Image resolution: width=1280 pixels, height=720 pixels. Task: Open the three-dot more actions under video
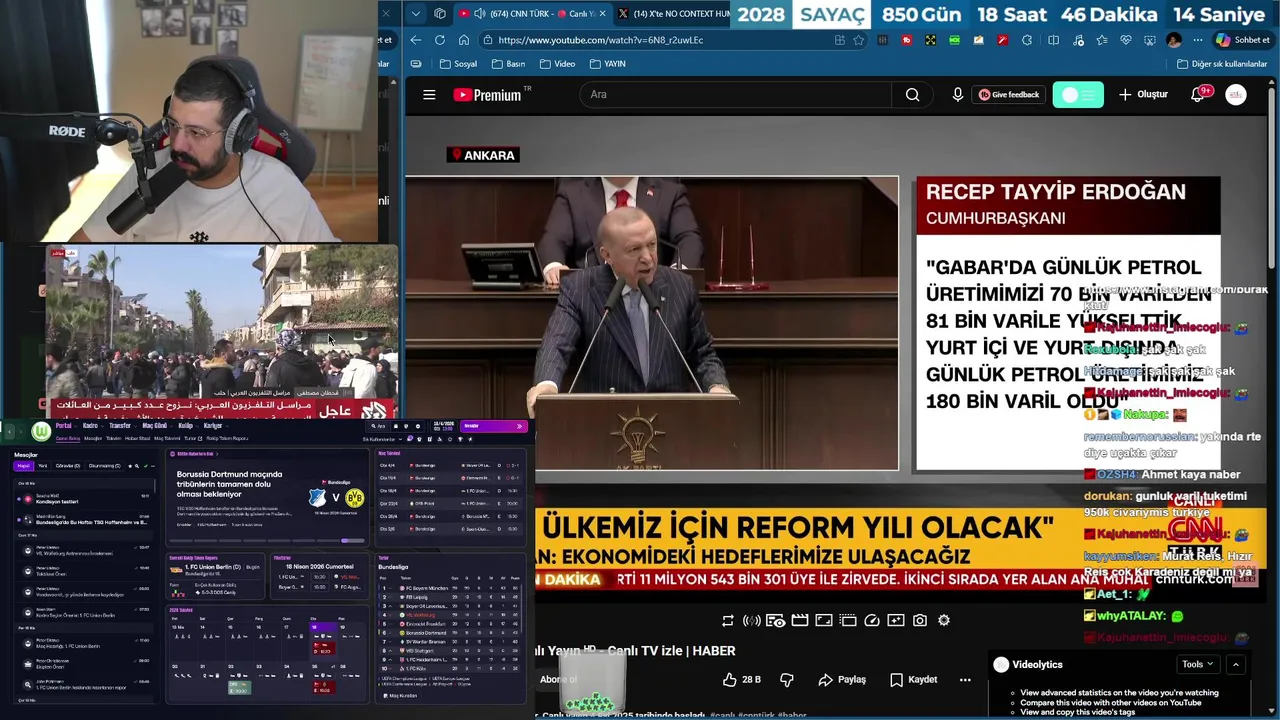pyautogui.click(x=965, y=680)
